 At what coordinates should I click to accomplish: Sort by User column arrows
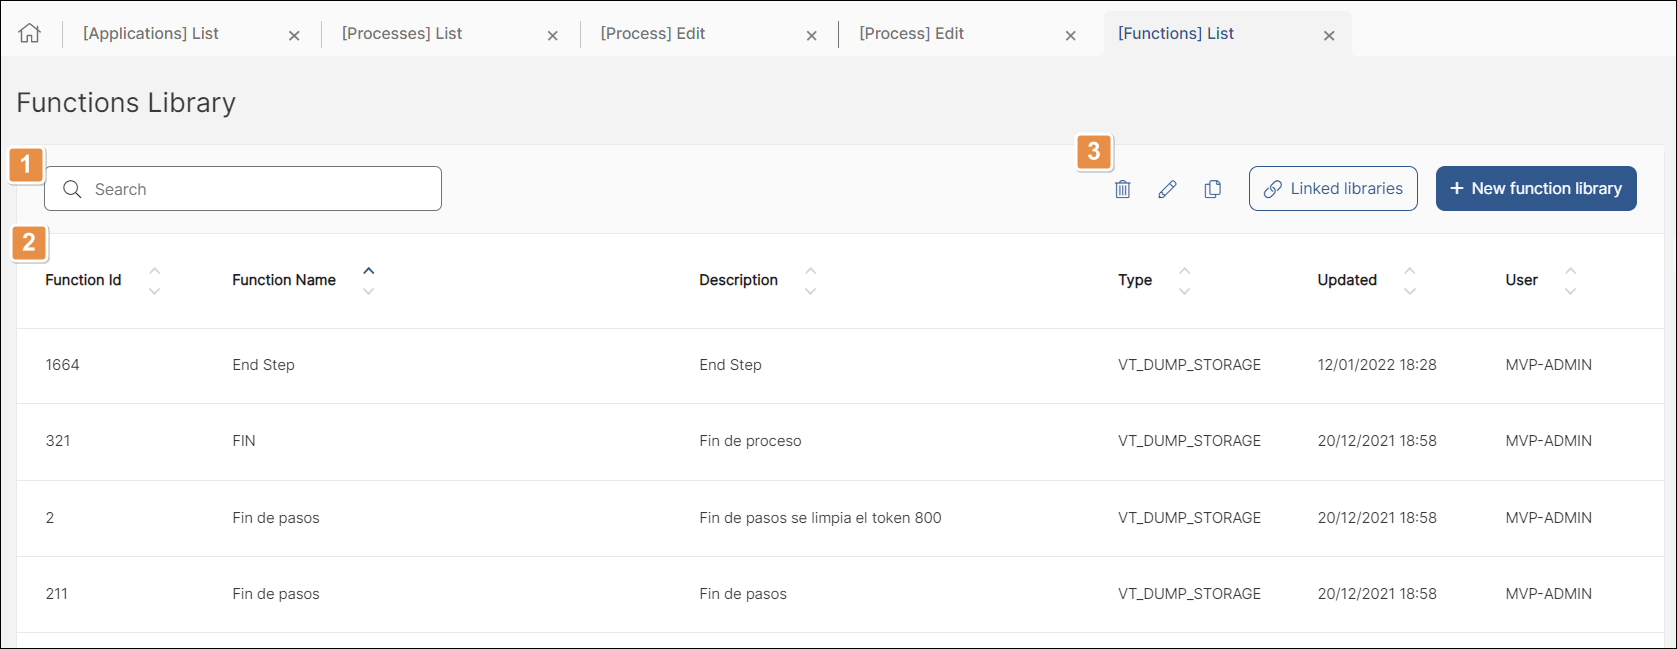pos(1570,280)
